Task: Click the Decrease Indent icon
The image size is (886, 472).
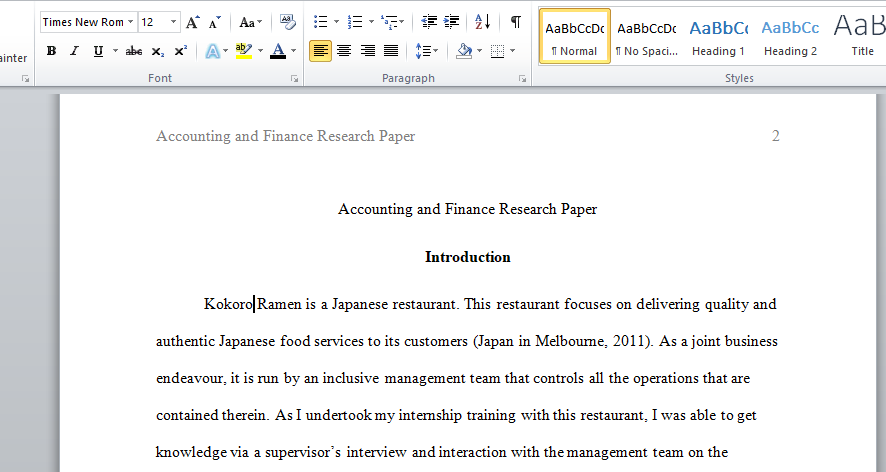Action: tap(429, 22)
